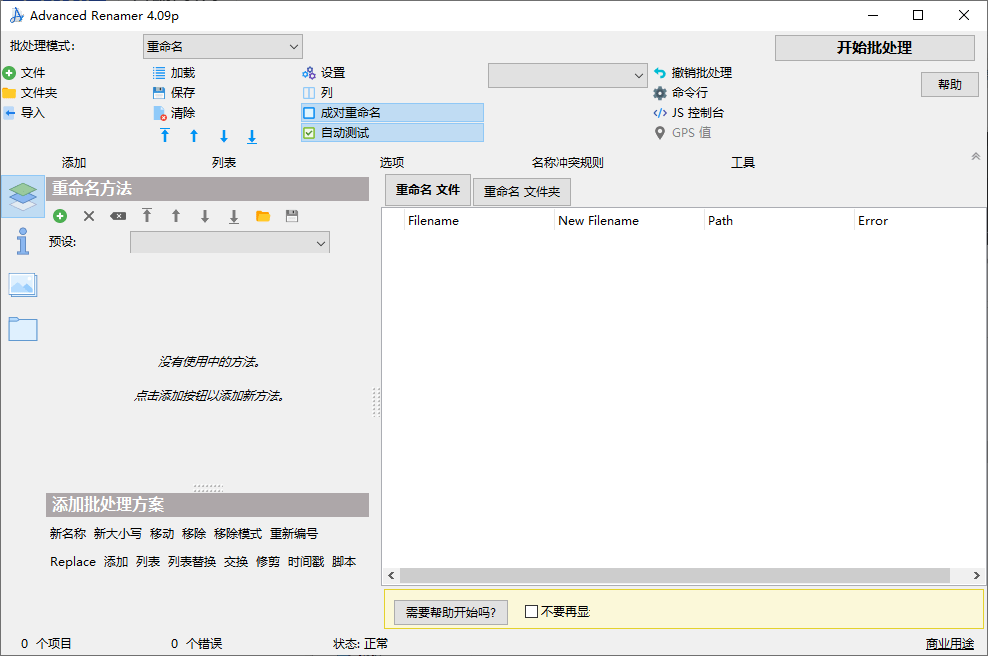Click the 开始批处理 button
Screen dimensions: 988x656
(873, 47)
